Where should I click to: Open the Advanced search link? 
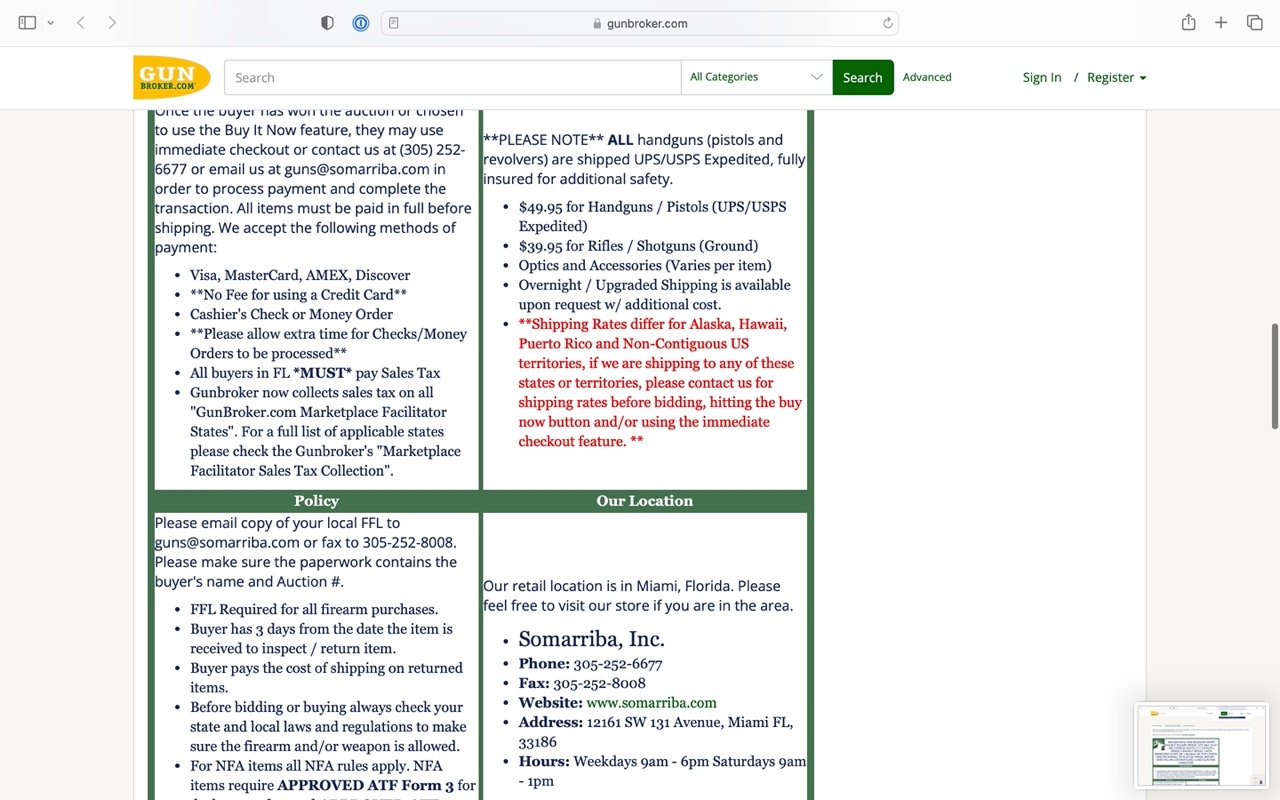(927, 77)
